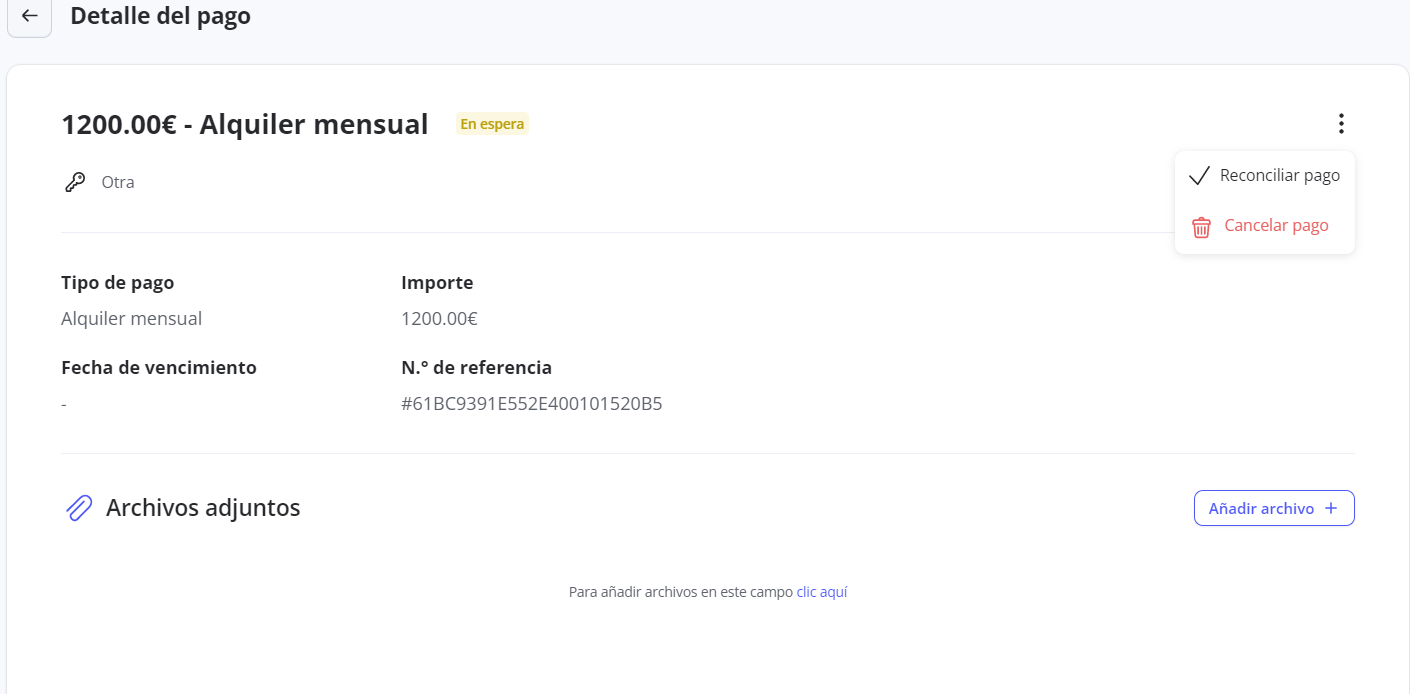Choose the Cancelar pago menu text
This screenshot has height=694, width=1410.
click(x=1276, y=225)
